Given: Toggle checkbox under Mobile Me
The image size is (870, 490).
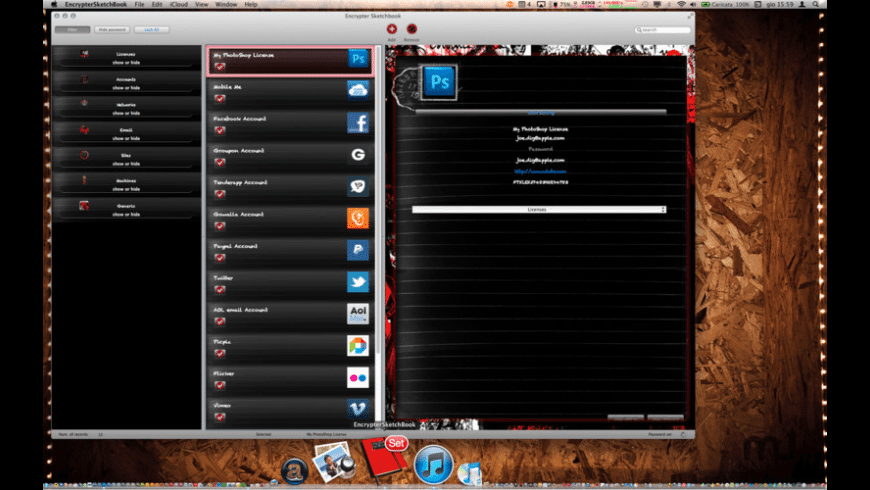Looking at the screenshot, I should coord(220,98).
